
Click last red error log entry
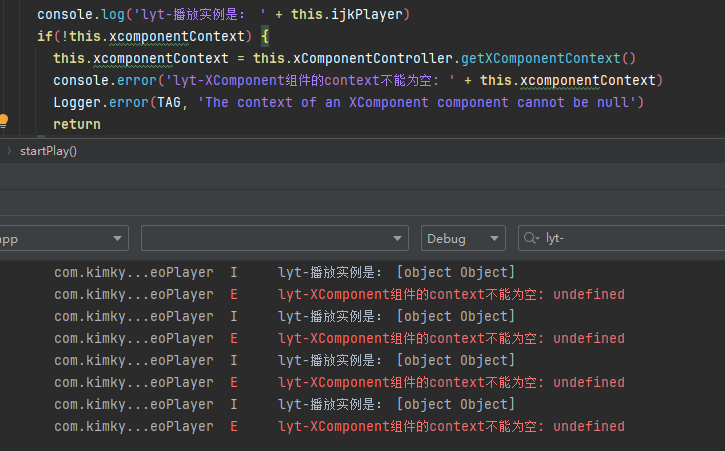tap(451, 426)
